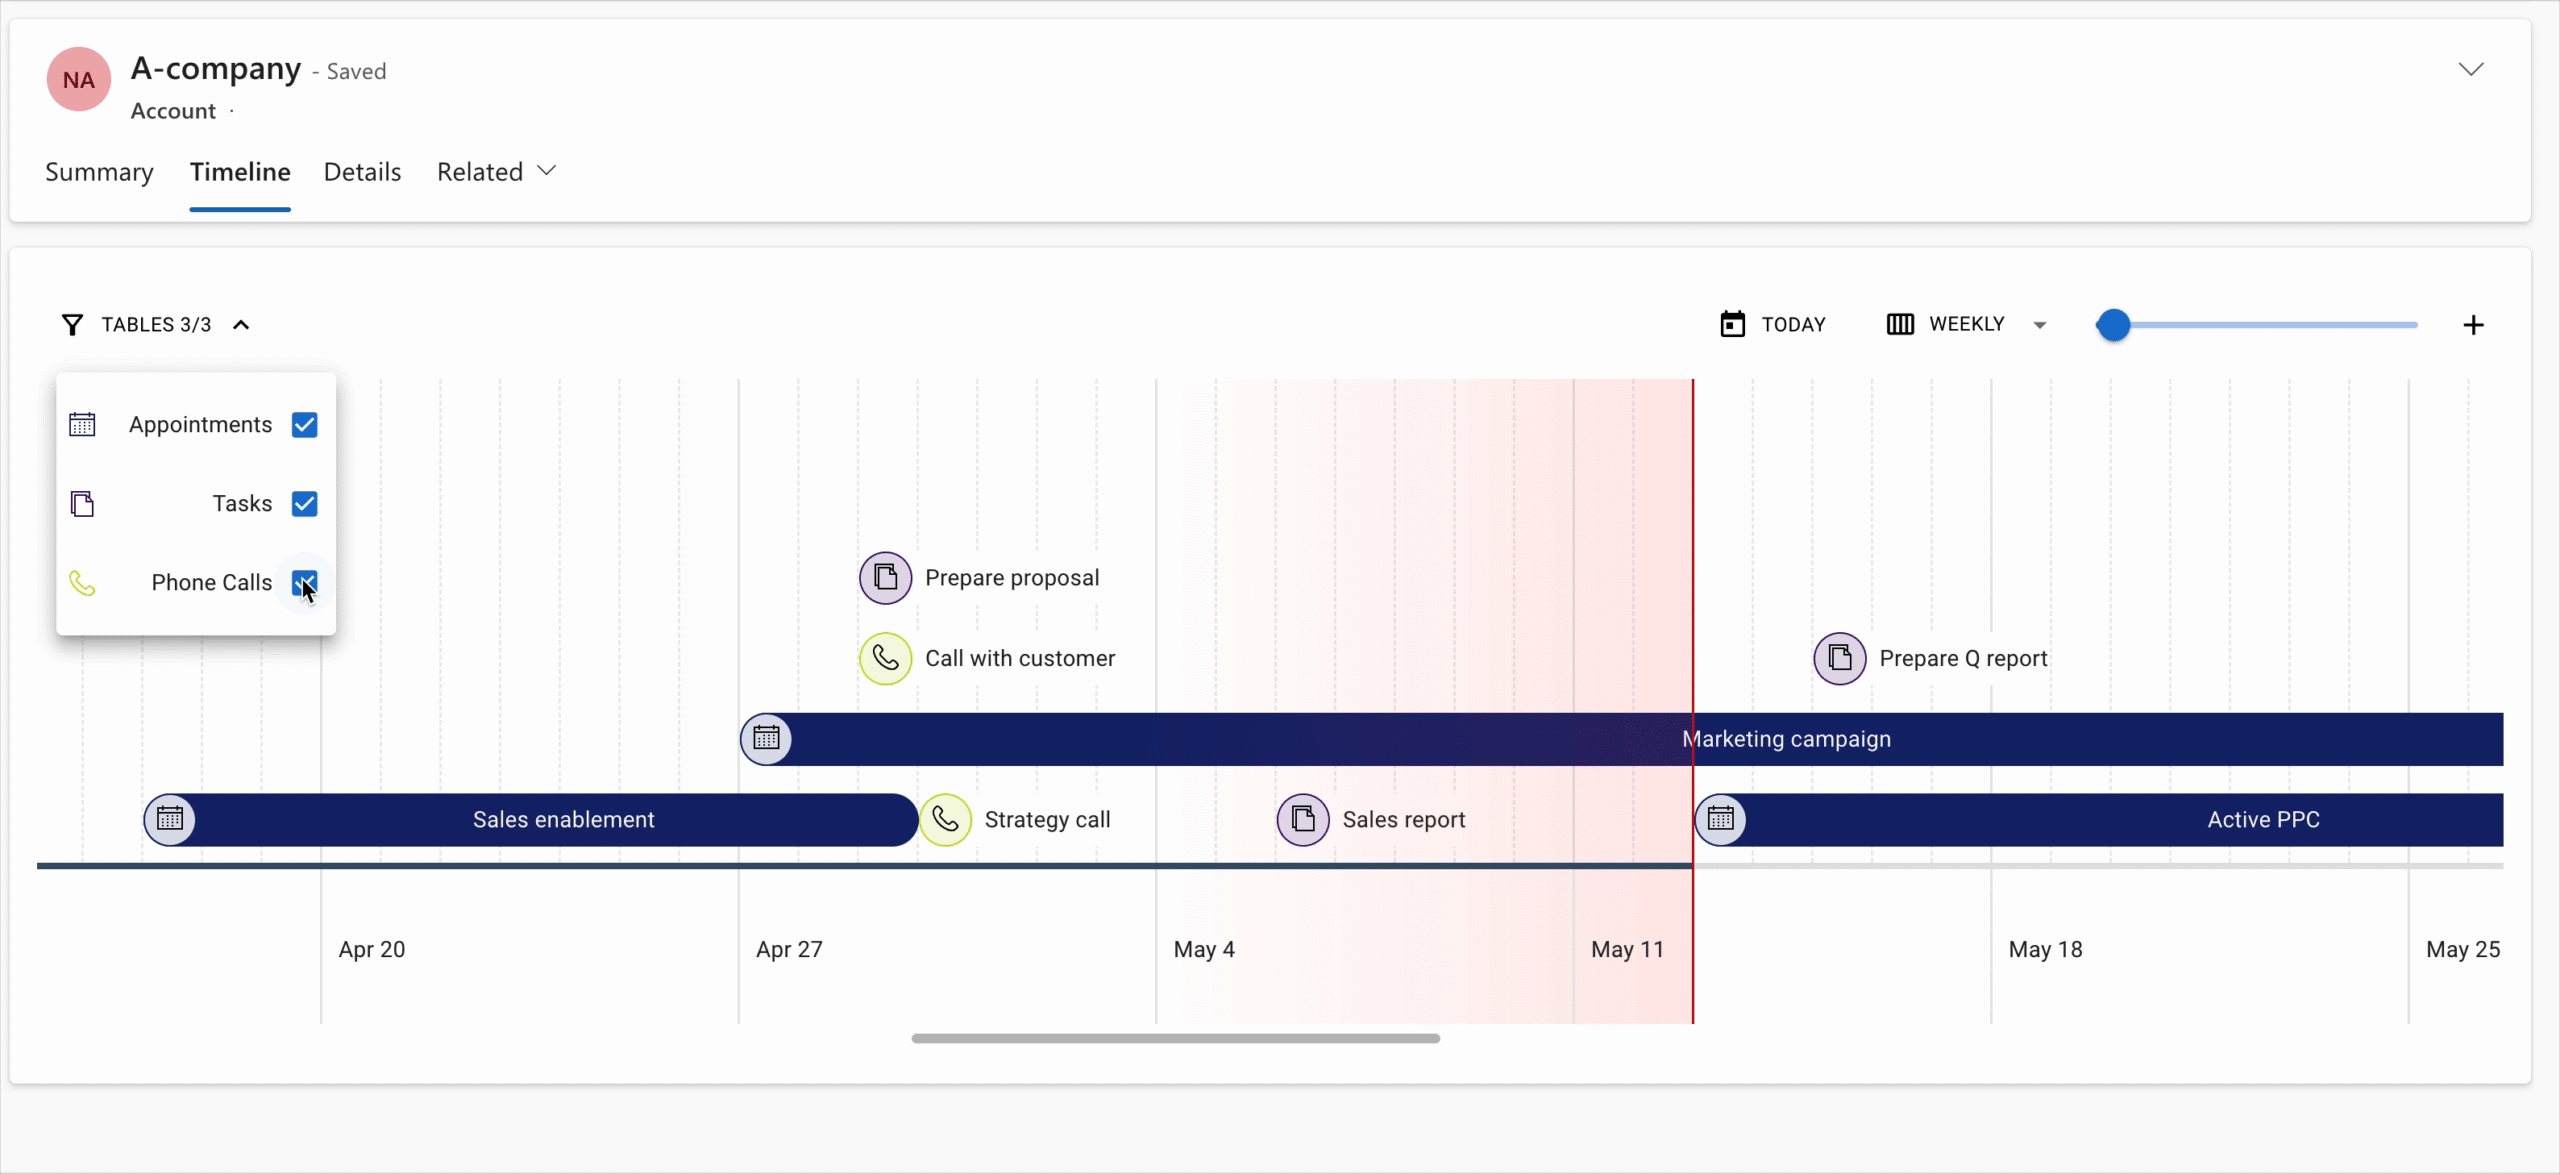Click the A-company record title
The image size is (2560, 1174).
216,68
